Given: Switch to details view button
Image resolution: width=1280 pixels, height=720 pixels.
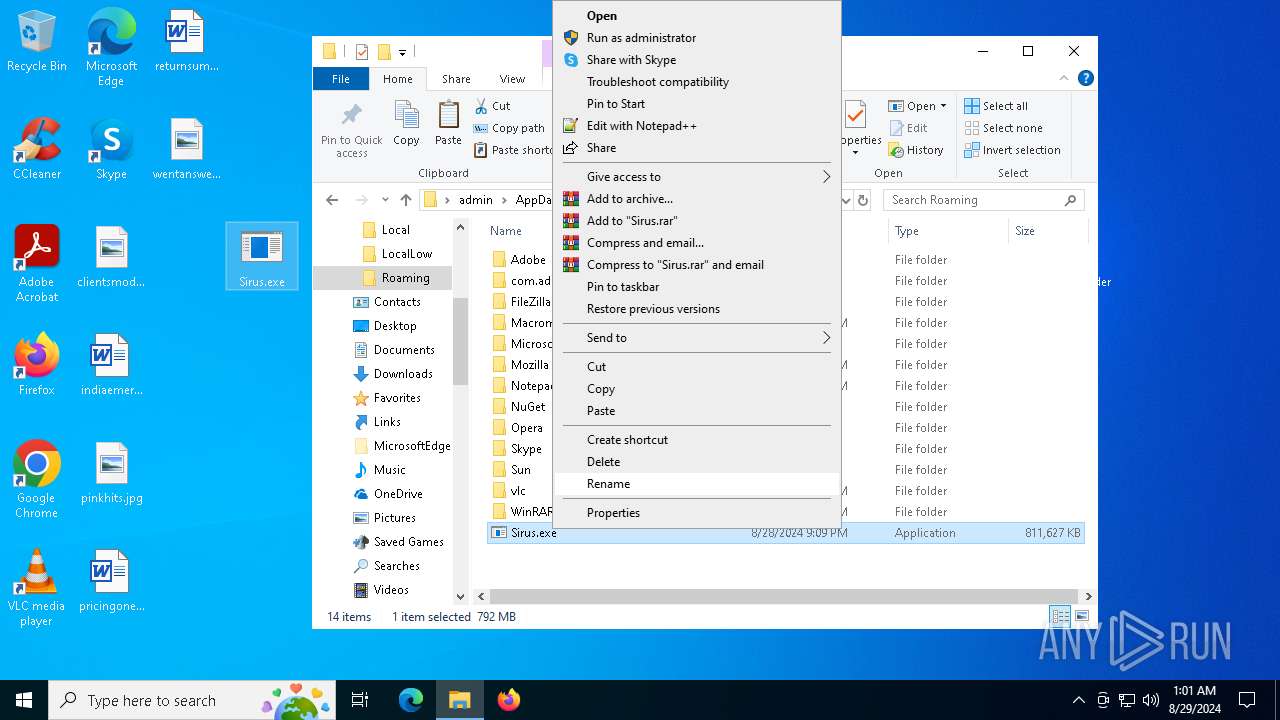Looking at the screenshot, I should coord(1060,616).
